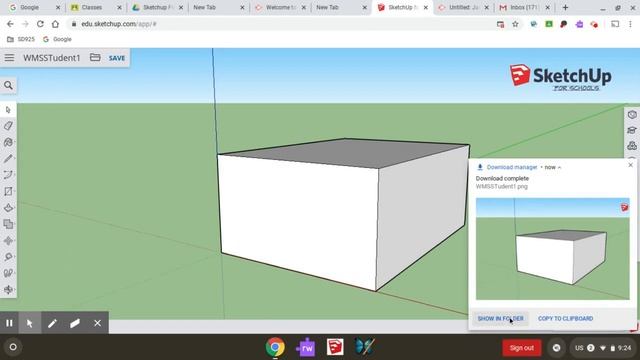Open the Search SketchUp magnifier tool
The image size is (640, 360).
point(8,85)
